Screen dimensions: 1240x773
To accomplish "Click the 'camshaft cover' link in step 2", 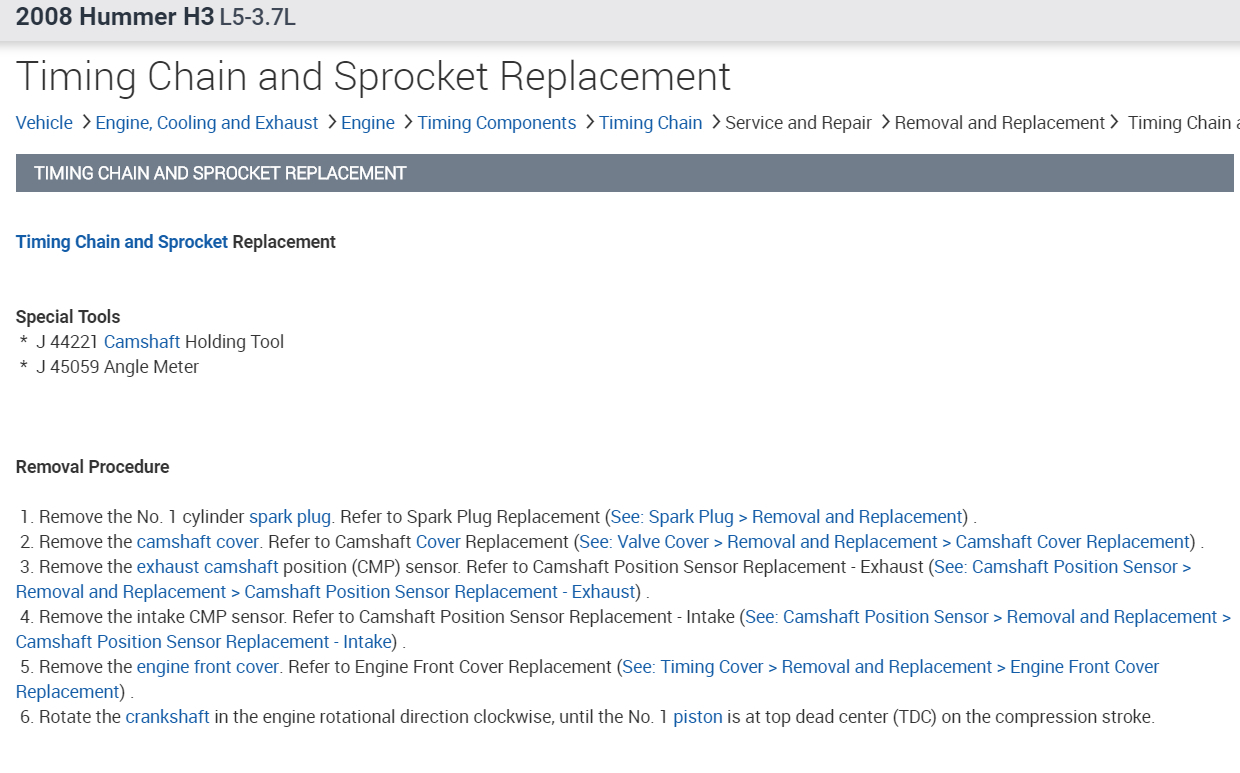I will pos(198,542).
